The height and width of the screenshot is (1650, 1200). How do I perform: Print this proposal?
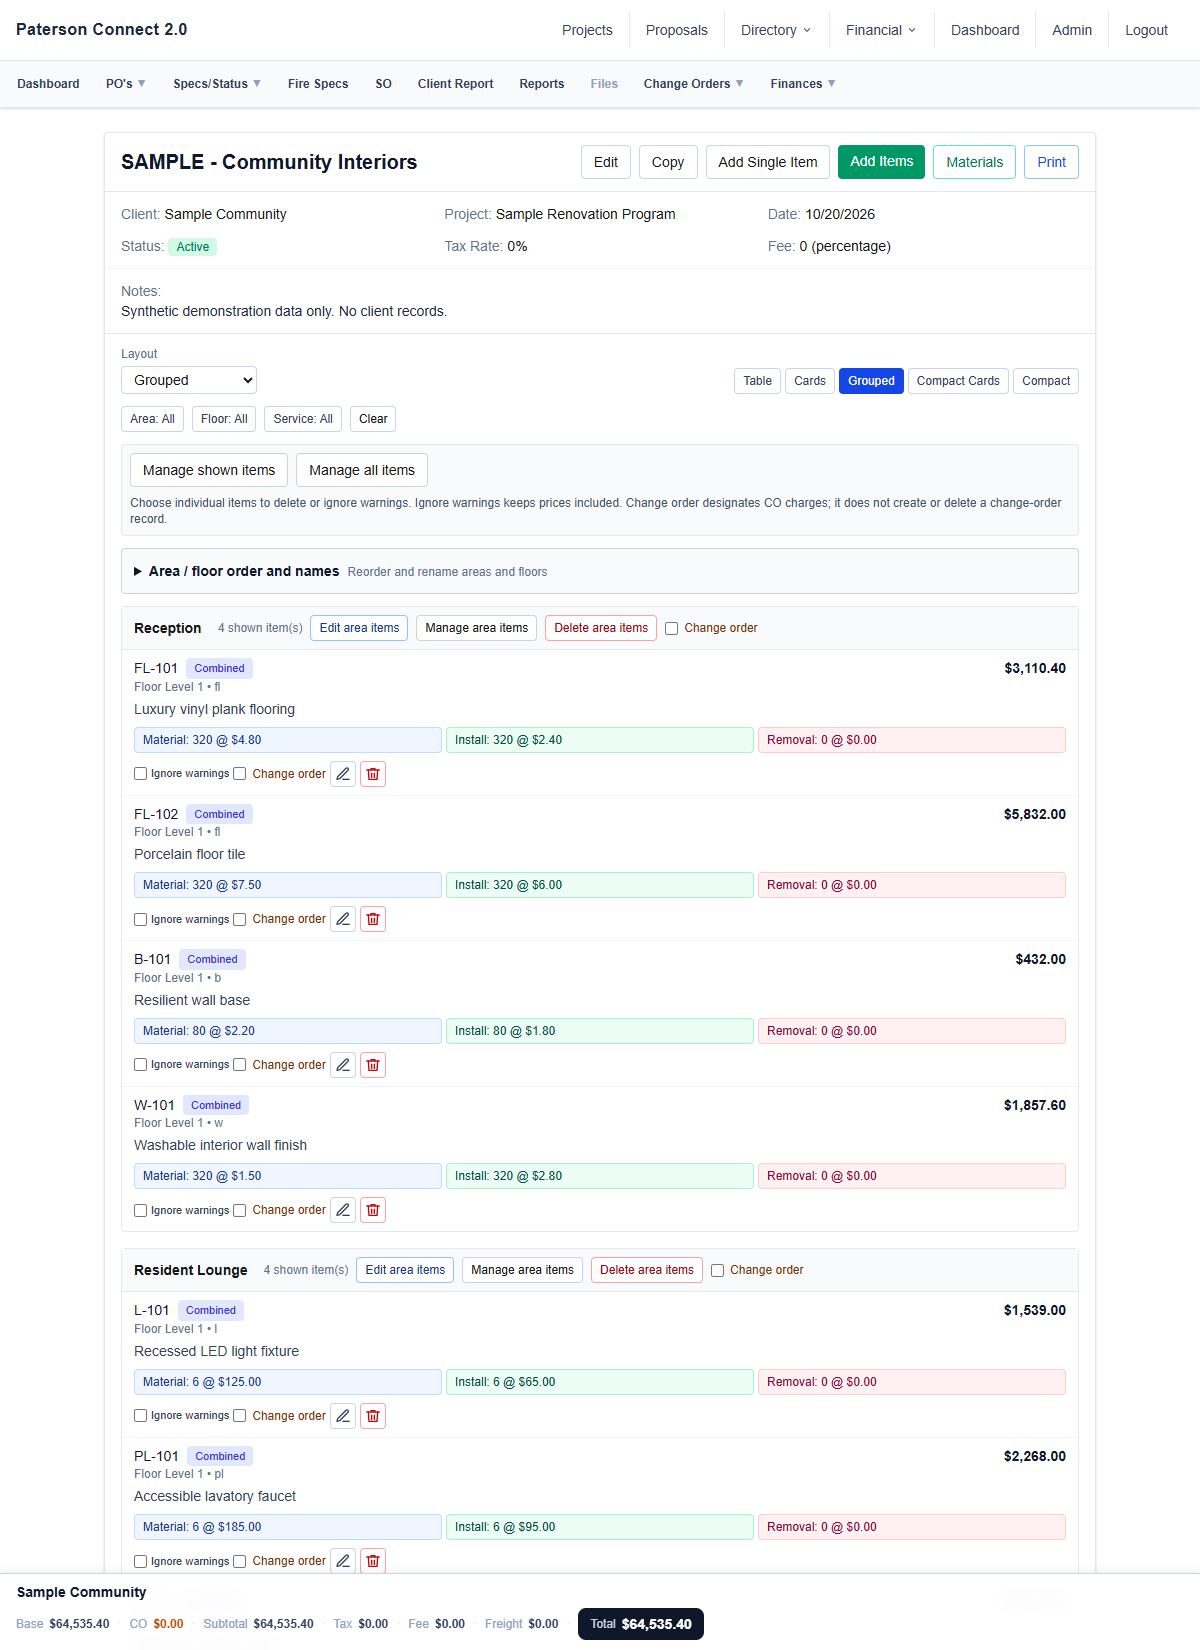[x=1051, y=162]
